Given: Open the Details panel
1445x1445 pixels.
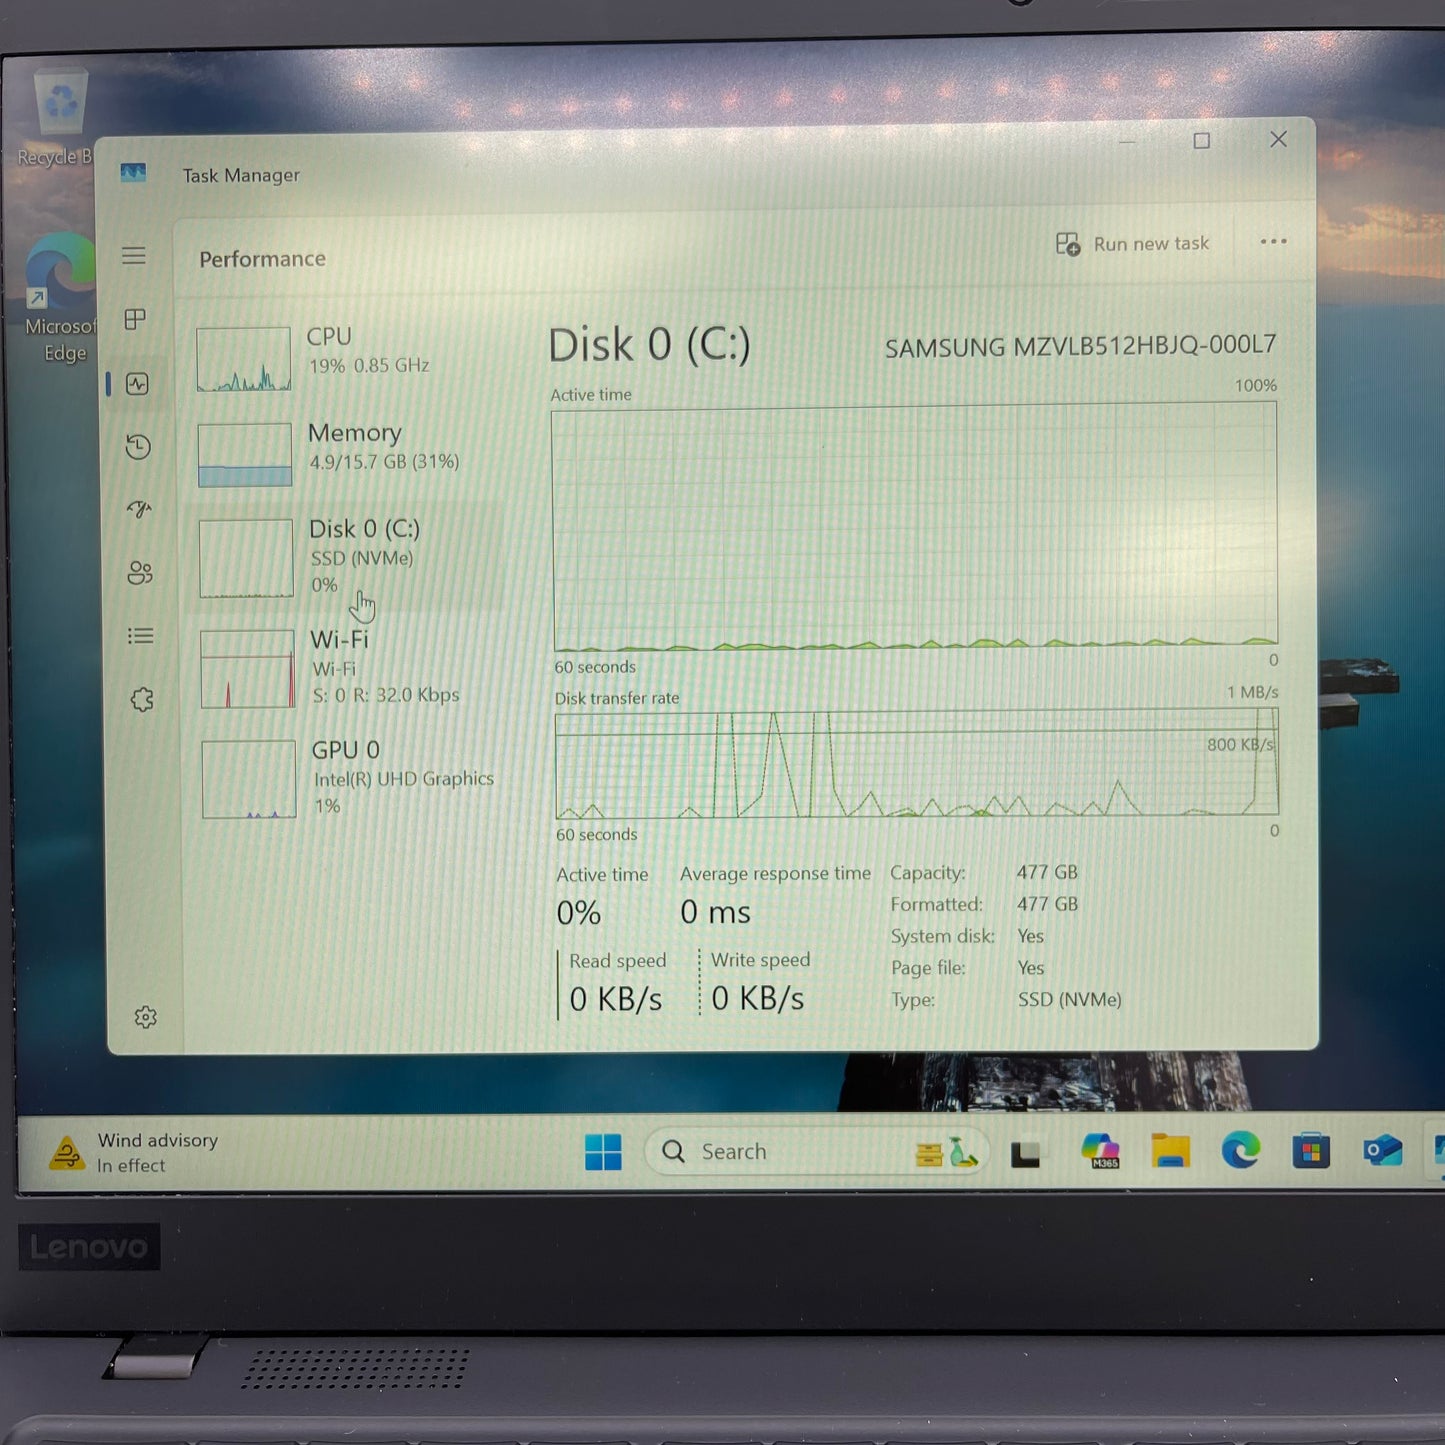Looking at the screenshot, I should tap(141, 636).
